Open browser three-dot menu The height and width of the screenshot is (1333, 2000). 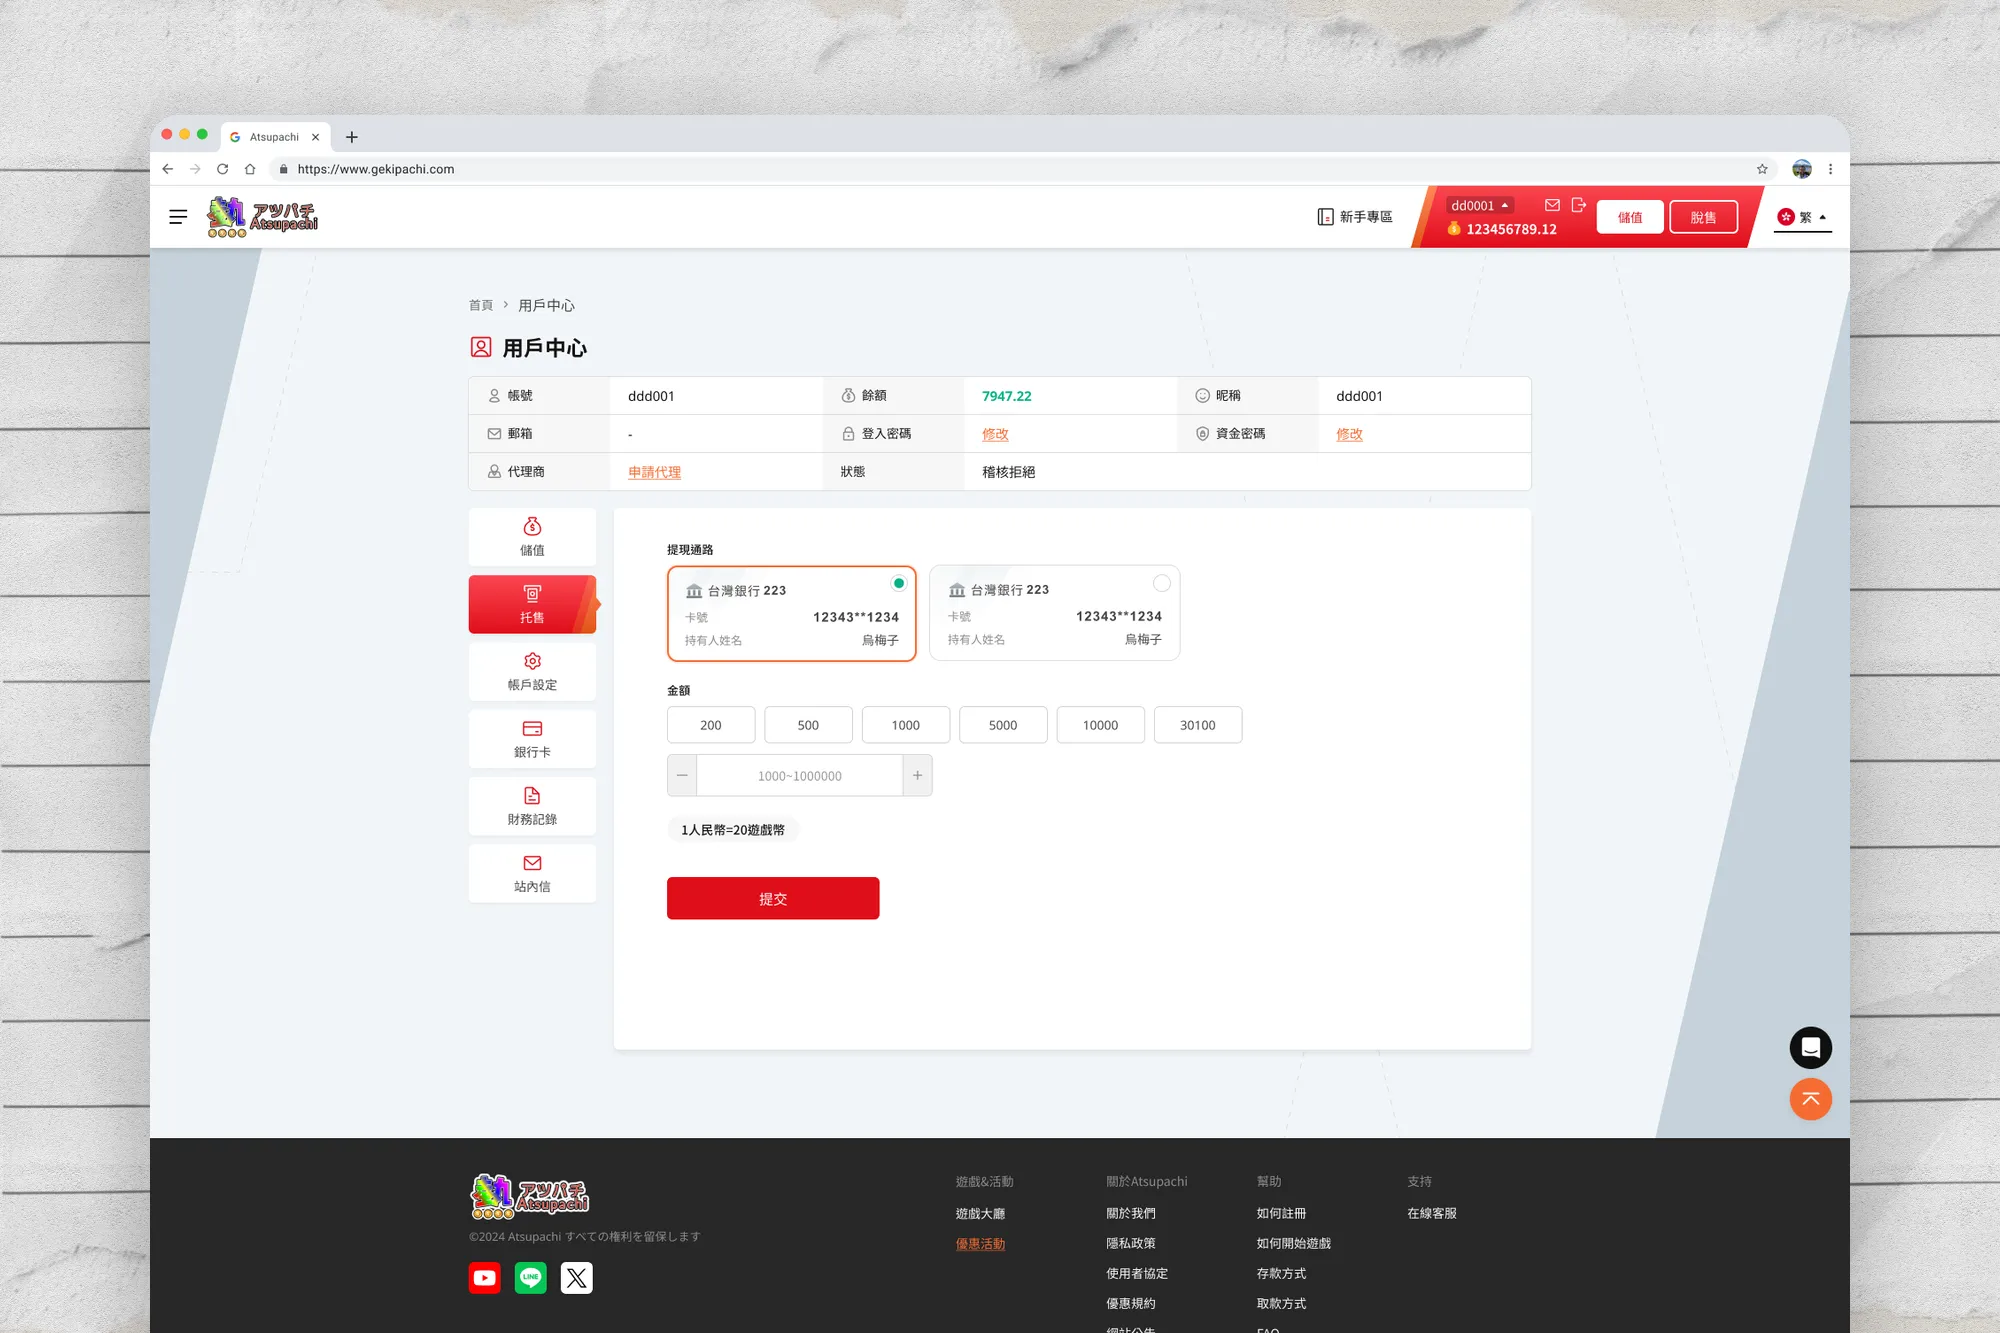[x=1831, y=169]
